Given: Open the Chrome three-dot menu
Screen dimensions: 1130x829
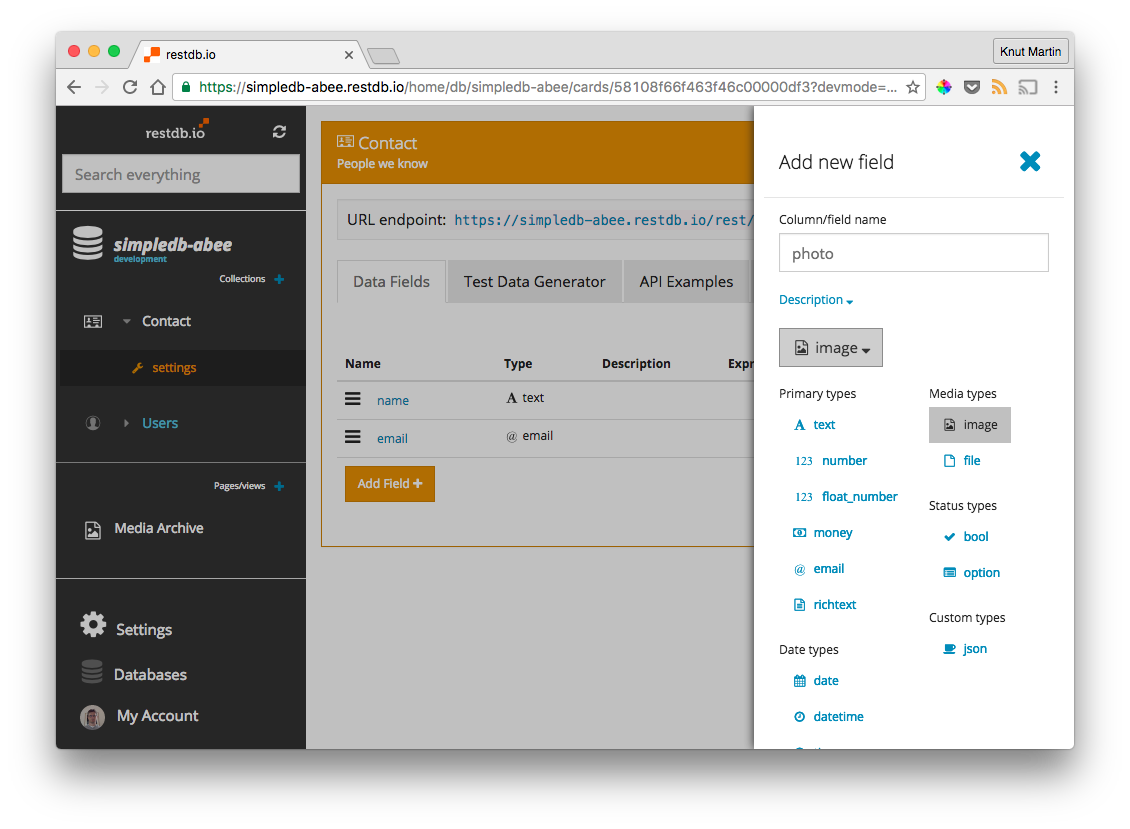Looking at the screenshot, I should pos(1056,87).
